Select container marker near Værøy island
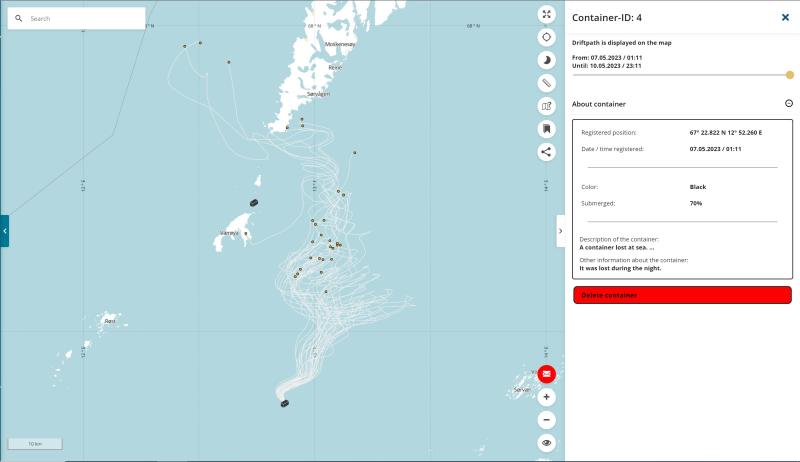800x462 pixels. 254,203
